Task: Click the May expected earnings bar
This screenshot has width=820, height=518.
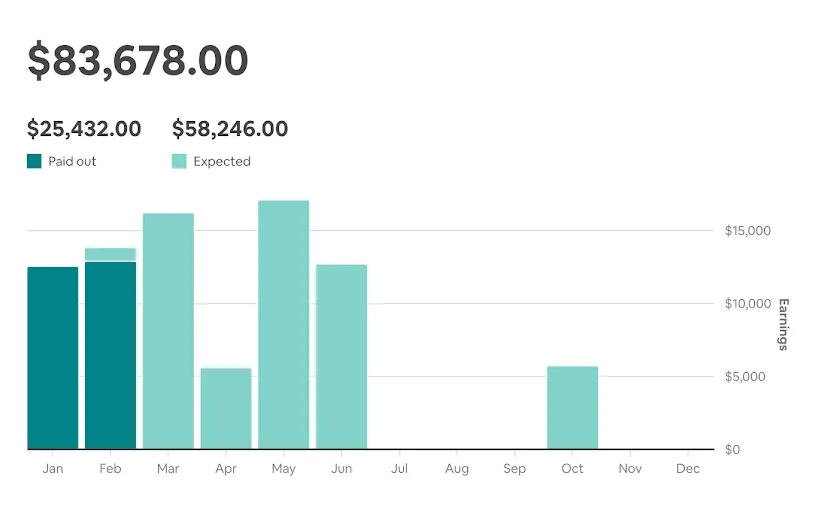Action: [284, 325]
